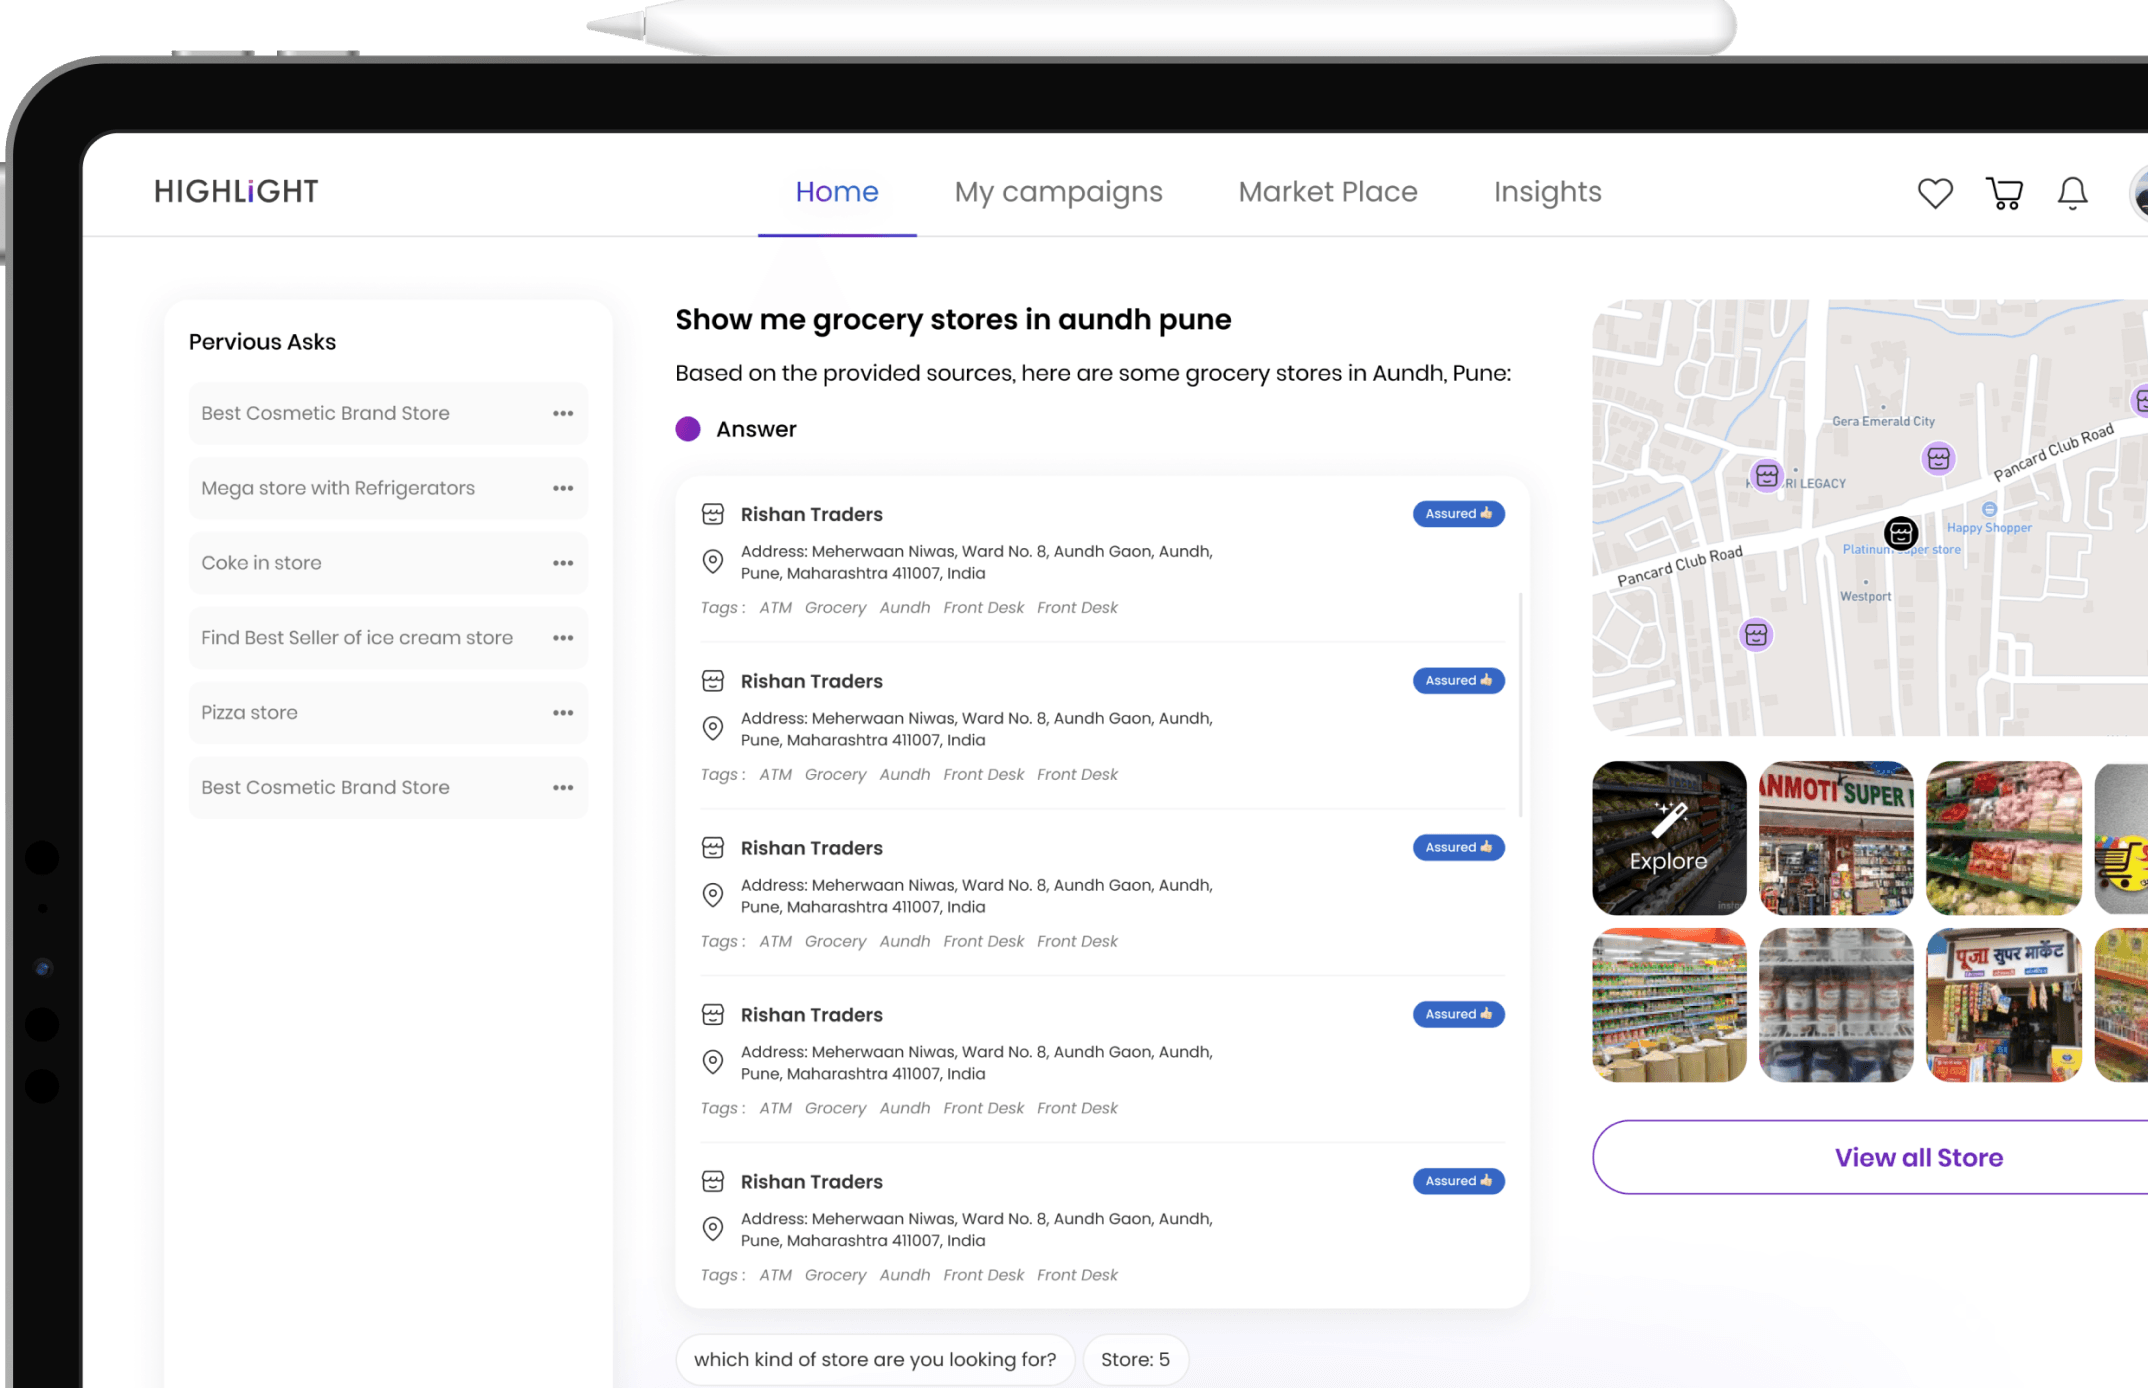Click View all Store button
Image resolution: width=2148 pixels, height=1388 pixels.
(1918, 1157)
